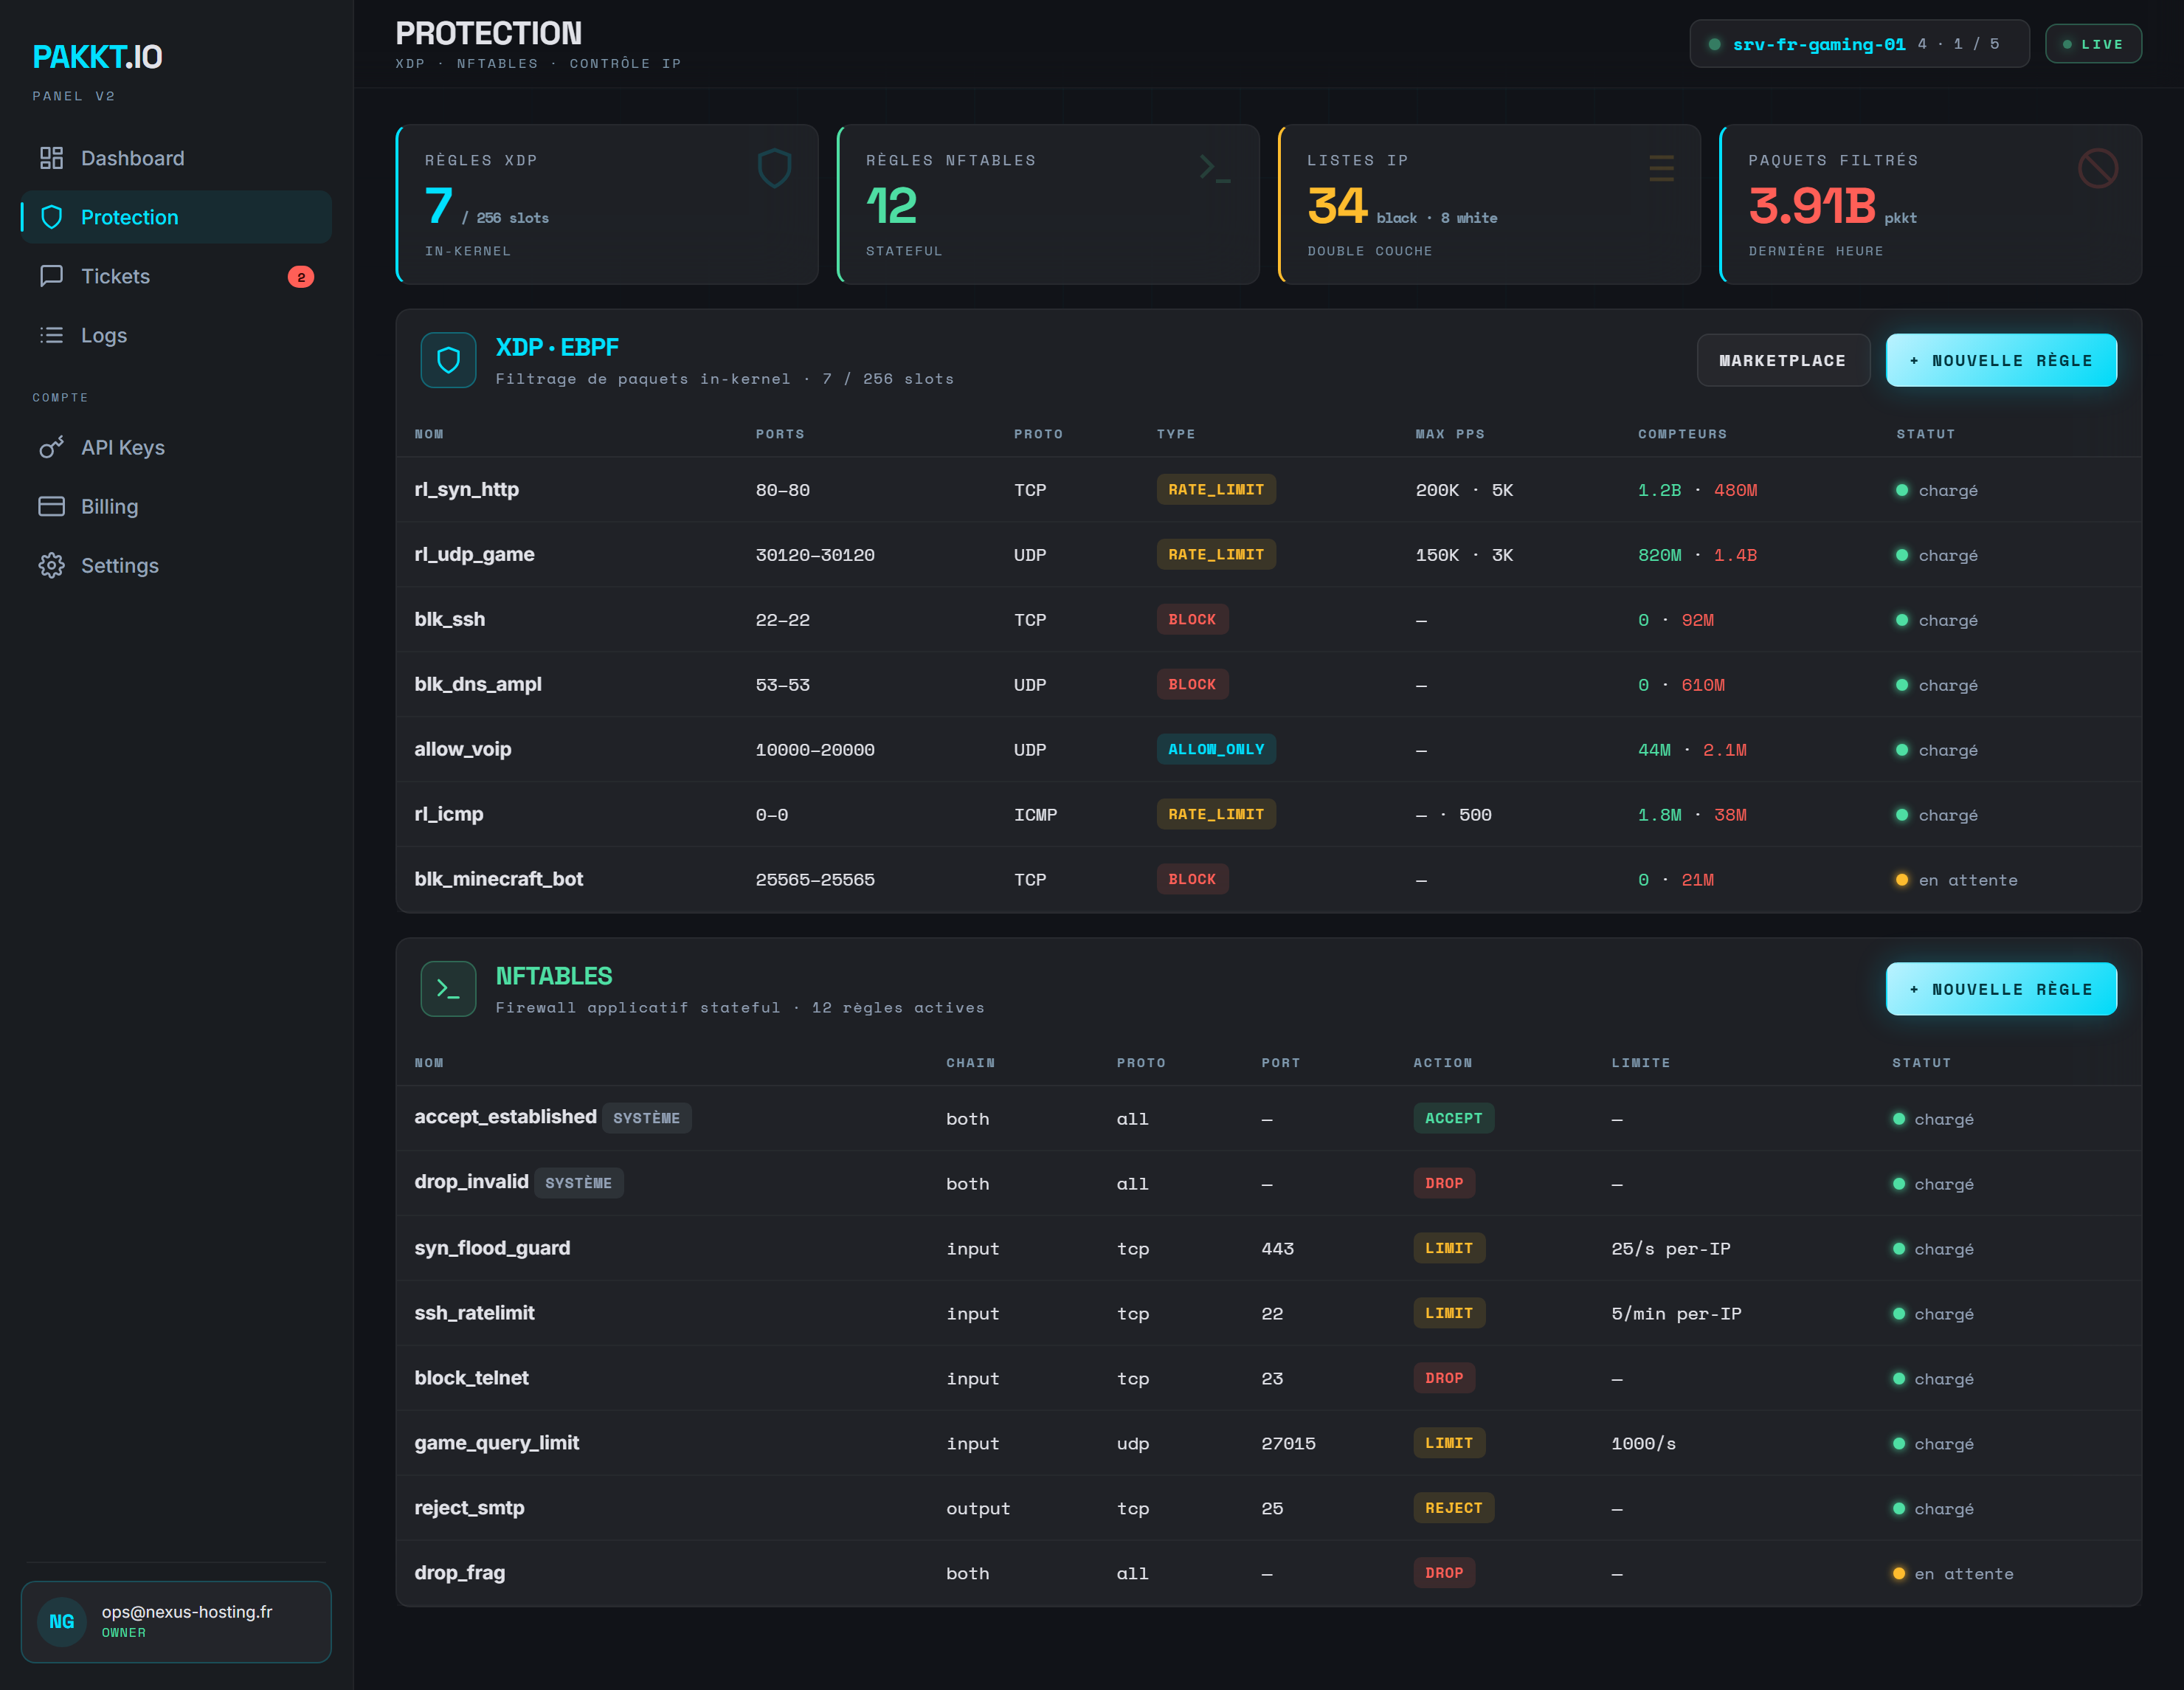
Task: Select the blk_minecraft_bot rule name
Action: pos(498,879)
